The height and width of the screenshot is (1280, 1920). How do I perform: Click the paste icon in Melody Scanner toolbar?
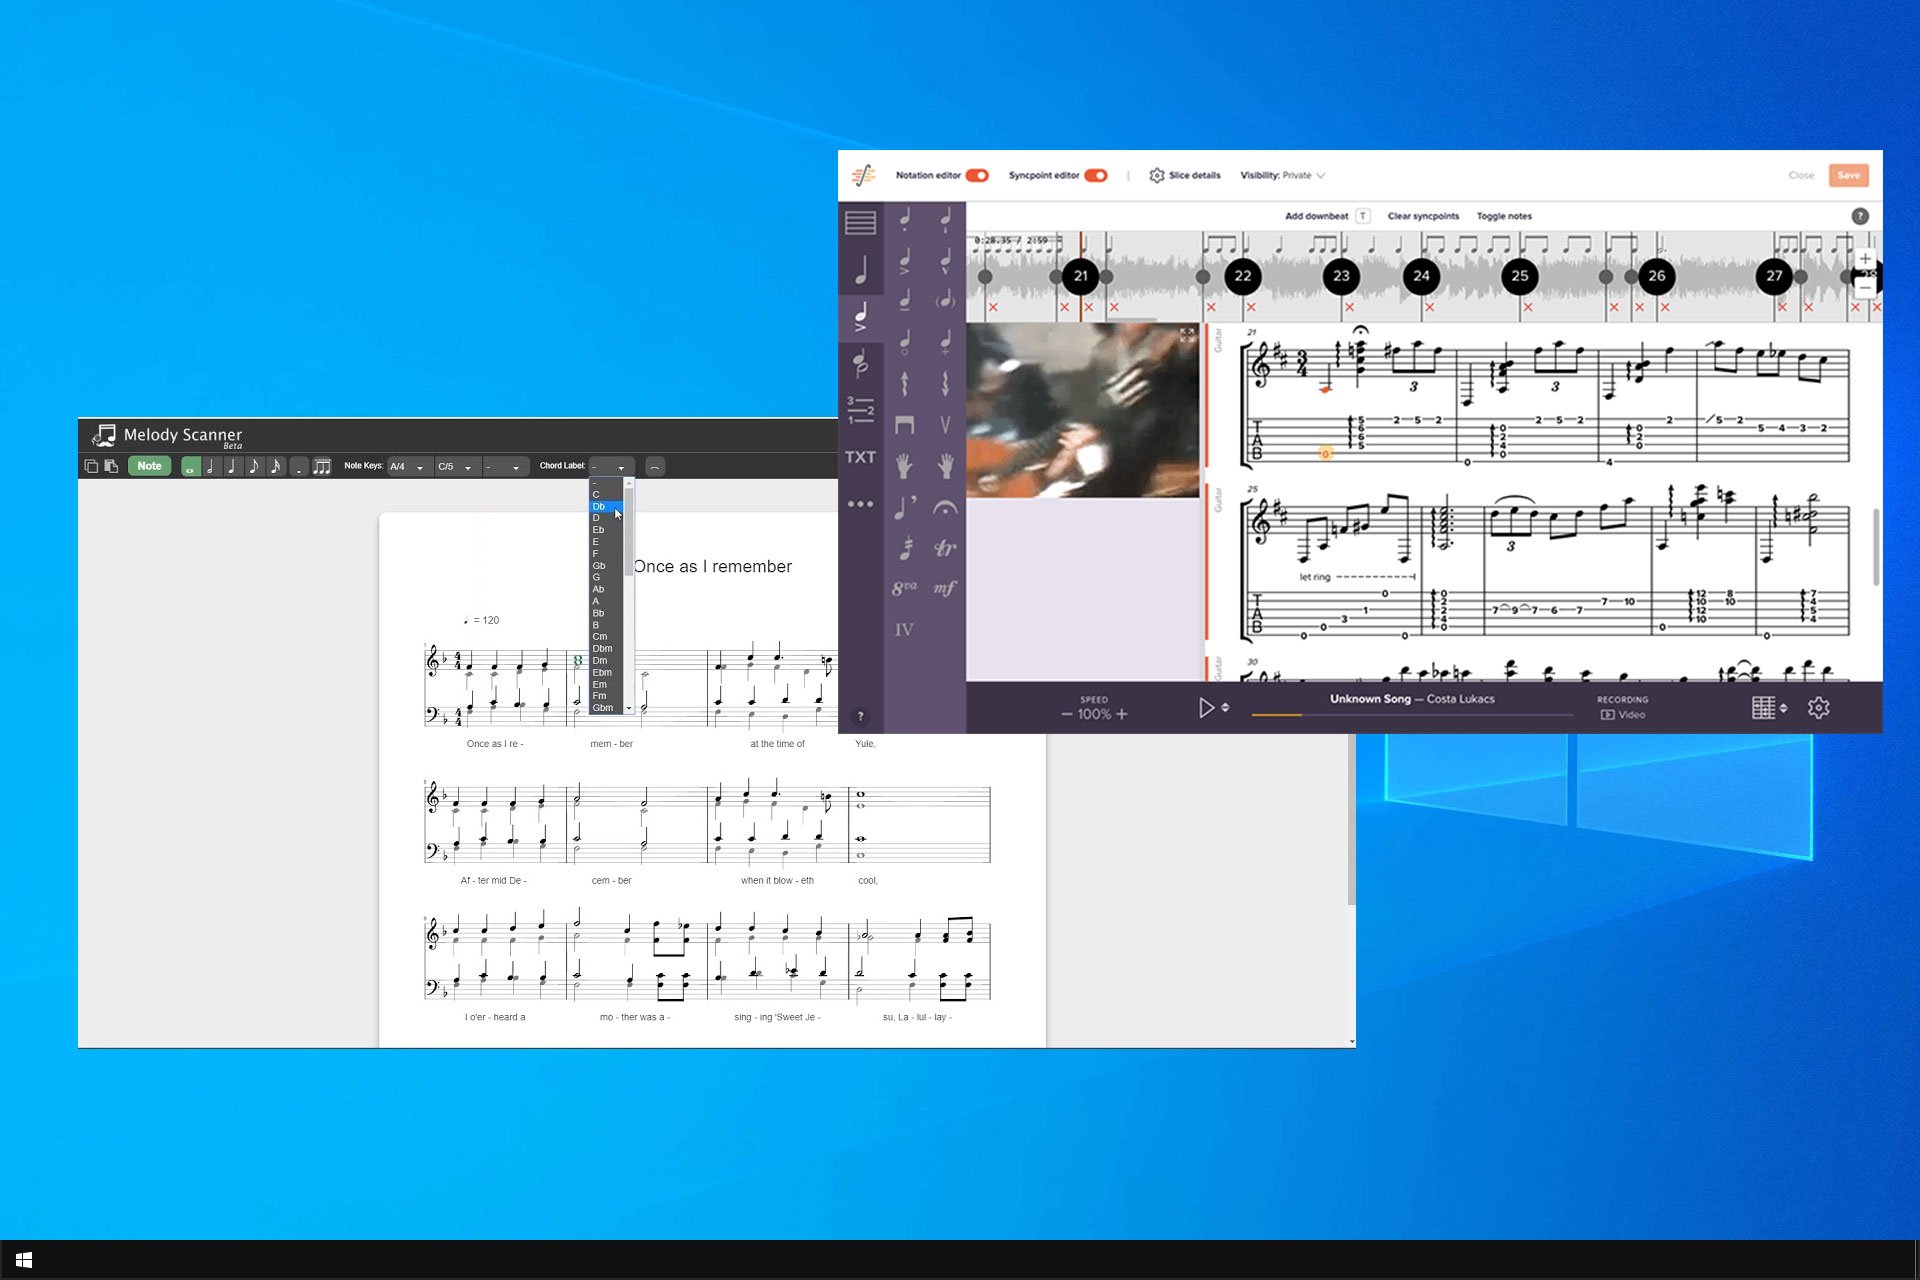click(111, 466)
